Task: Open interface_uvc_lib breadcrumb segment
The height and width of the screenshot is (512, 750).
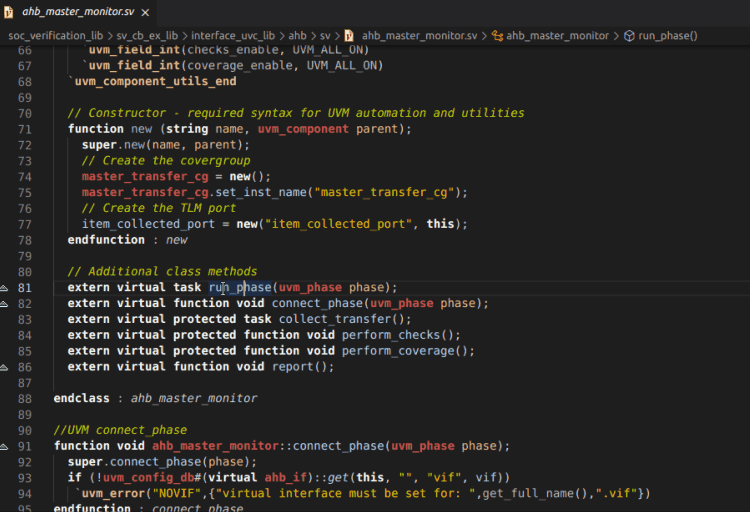Action: click(233, 36)
